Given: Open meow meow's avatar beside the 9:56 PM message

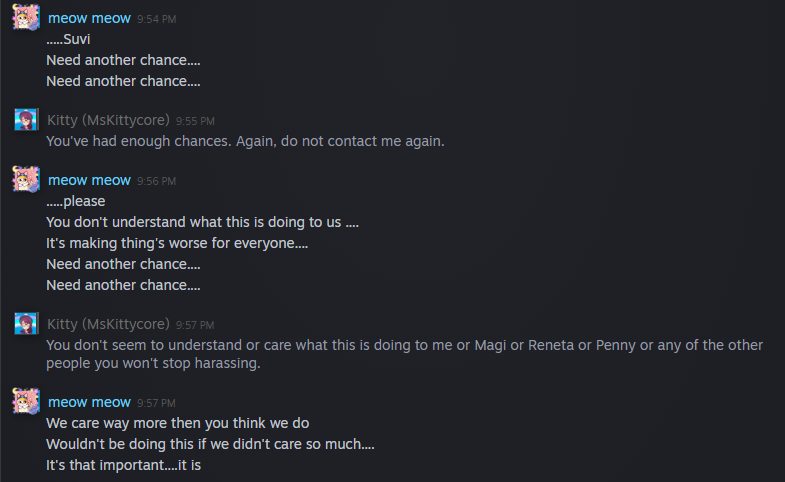Looking at the screenshot, I should point(26,180).
